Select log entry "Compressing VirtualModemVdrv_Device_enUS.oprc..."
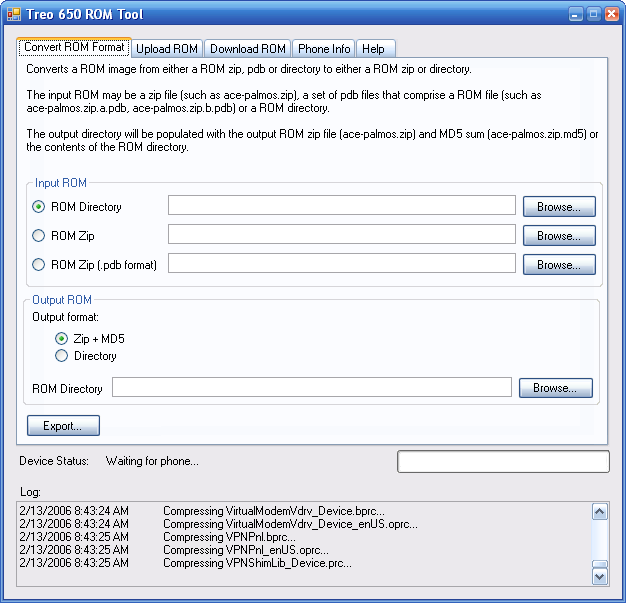This screenshot has height=603, width=626. tap(290, 524)
